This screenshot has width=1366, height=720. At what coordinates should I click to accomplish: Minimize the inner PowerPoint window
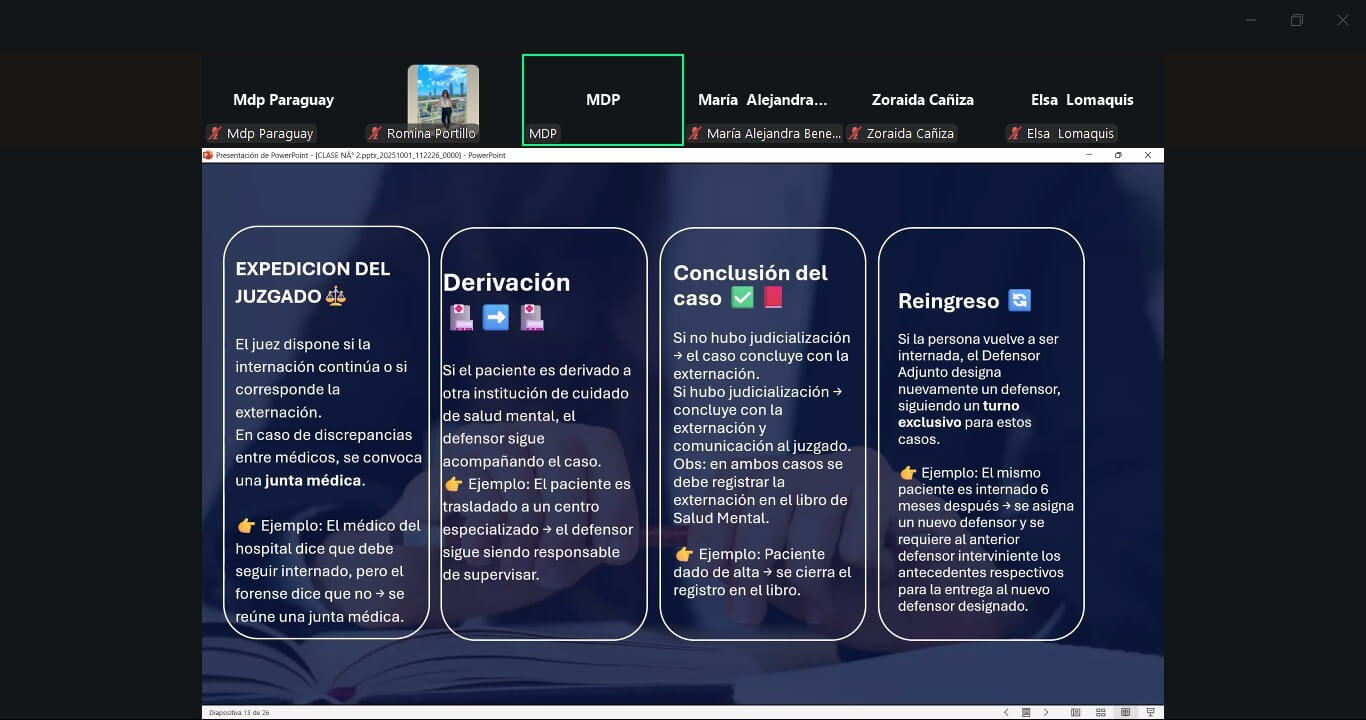pos(1088,155)
